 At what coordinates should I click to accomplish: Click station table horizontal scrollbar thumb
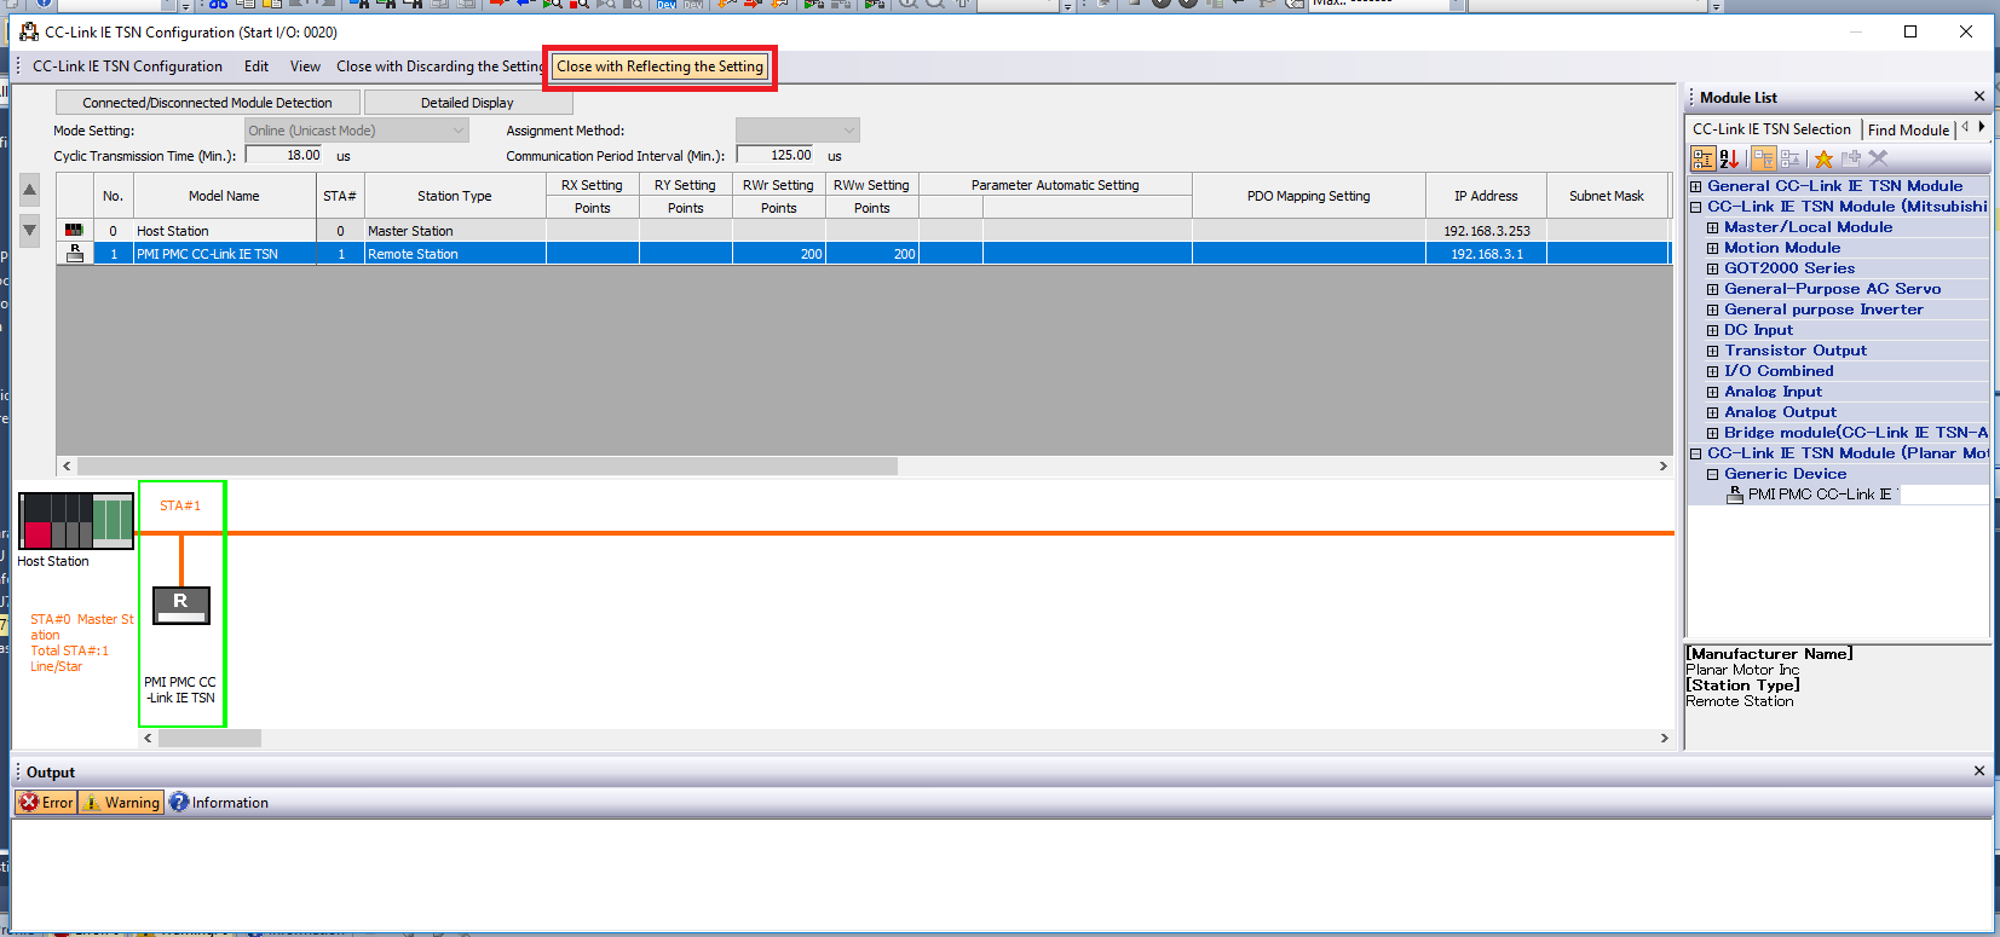coord(487,466)
